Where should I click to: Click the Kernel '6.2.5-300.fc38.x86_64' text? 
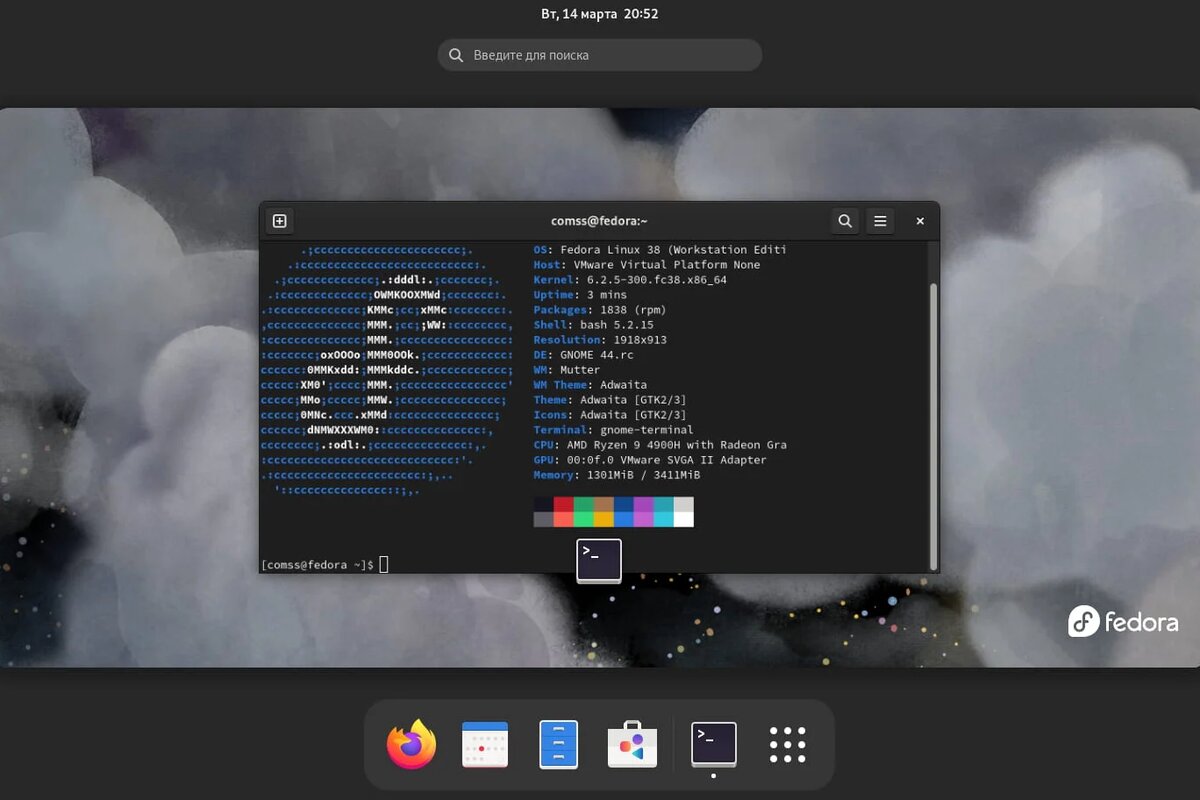(x=657, y=280)
